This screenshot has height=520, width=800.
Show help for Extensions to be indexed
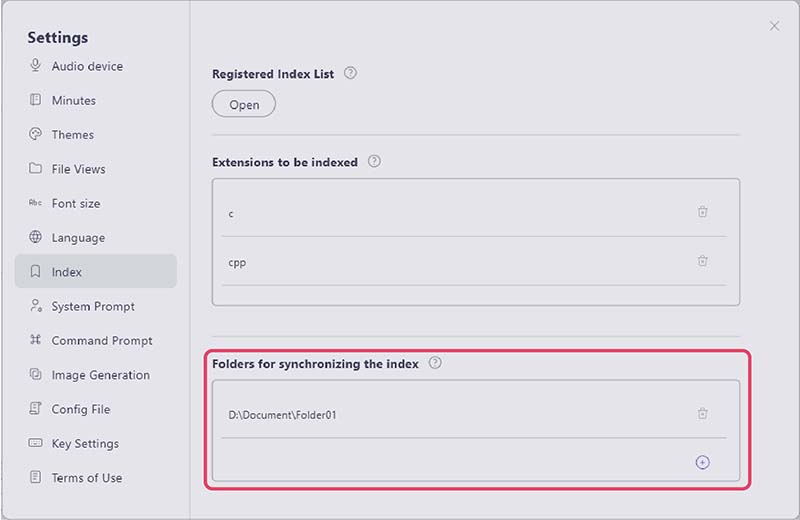click(x=374, y=161)
